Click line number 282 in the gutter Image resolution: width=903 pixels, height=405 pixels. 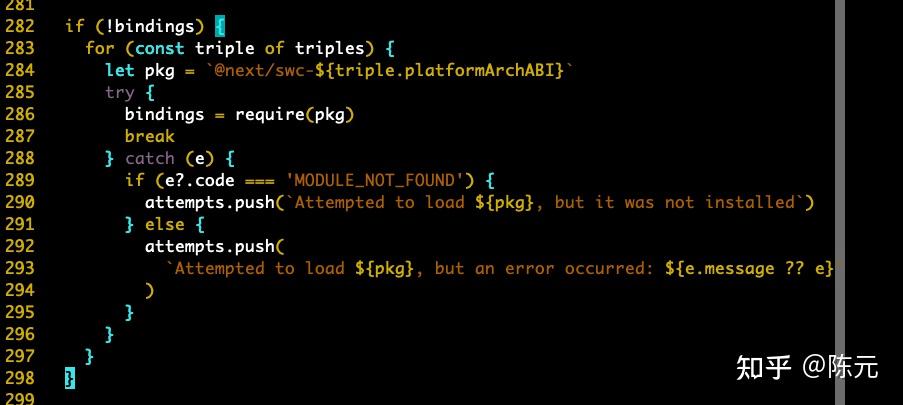click(20, 26)
